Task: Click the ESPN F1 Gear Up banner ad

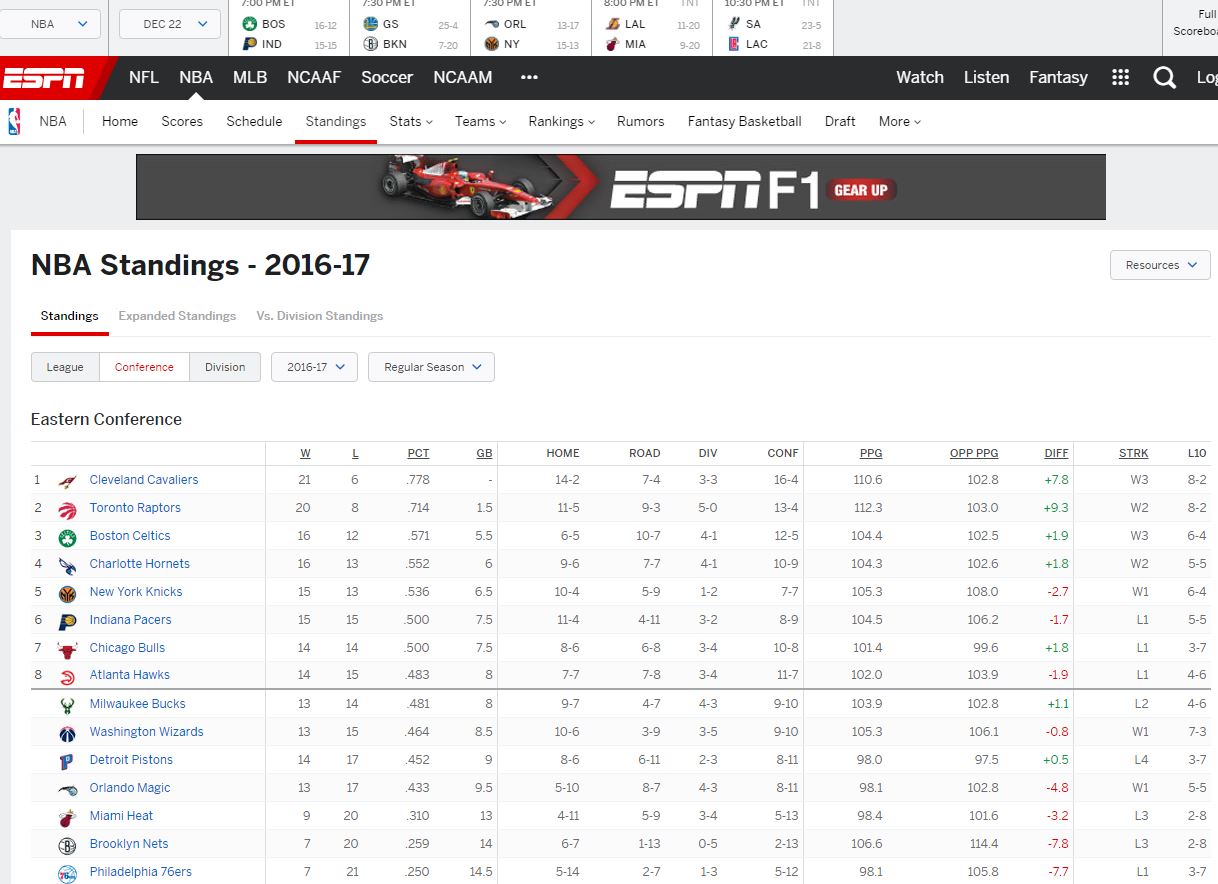Action: 621,187
